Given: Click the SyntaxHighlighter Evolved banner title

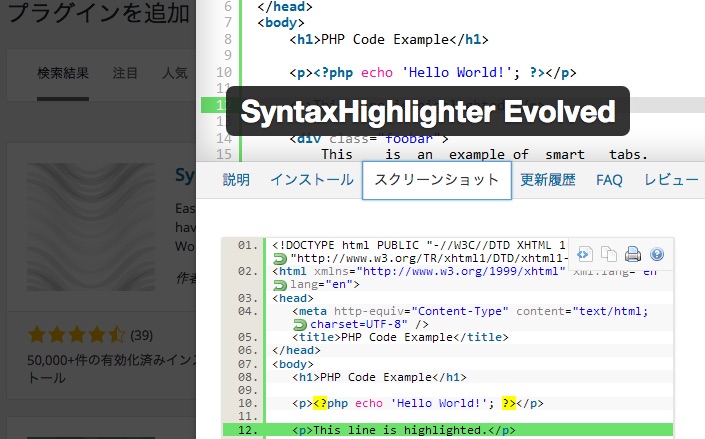Looking at the screenshot, I should tap(428, 111).
